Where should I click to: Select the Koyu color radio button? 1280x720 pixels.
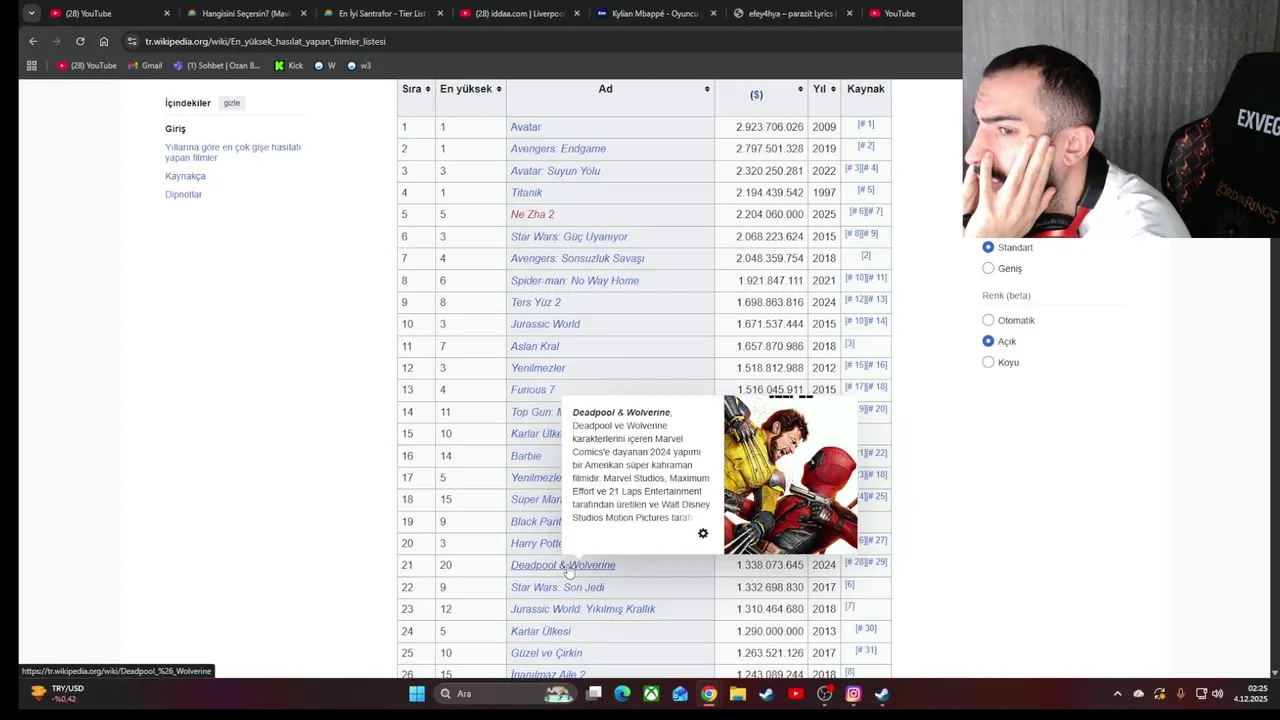[988, 362]
